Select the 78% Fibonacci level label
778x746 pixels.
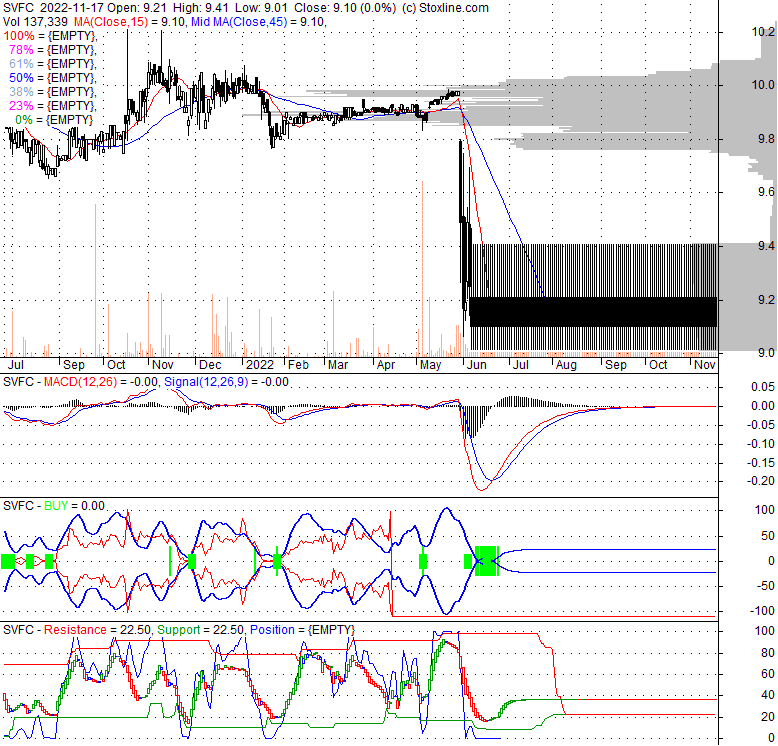point(51,49)
